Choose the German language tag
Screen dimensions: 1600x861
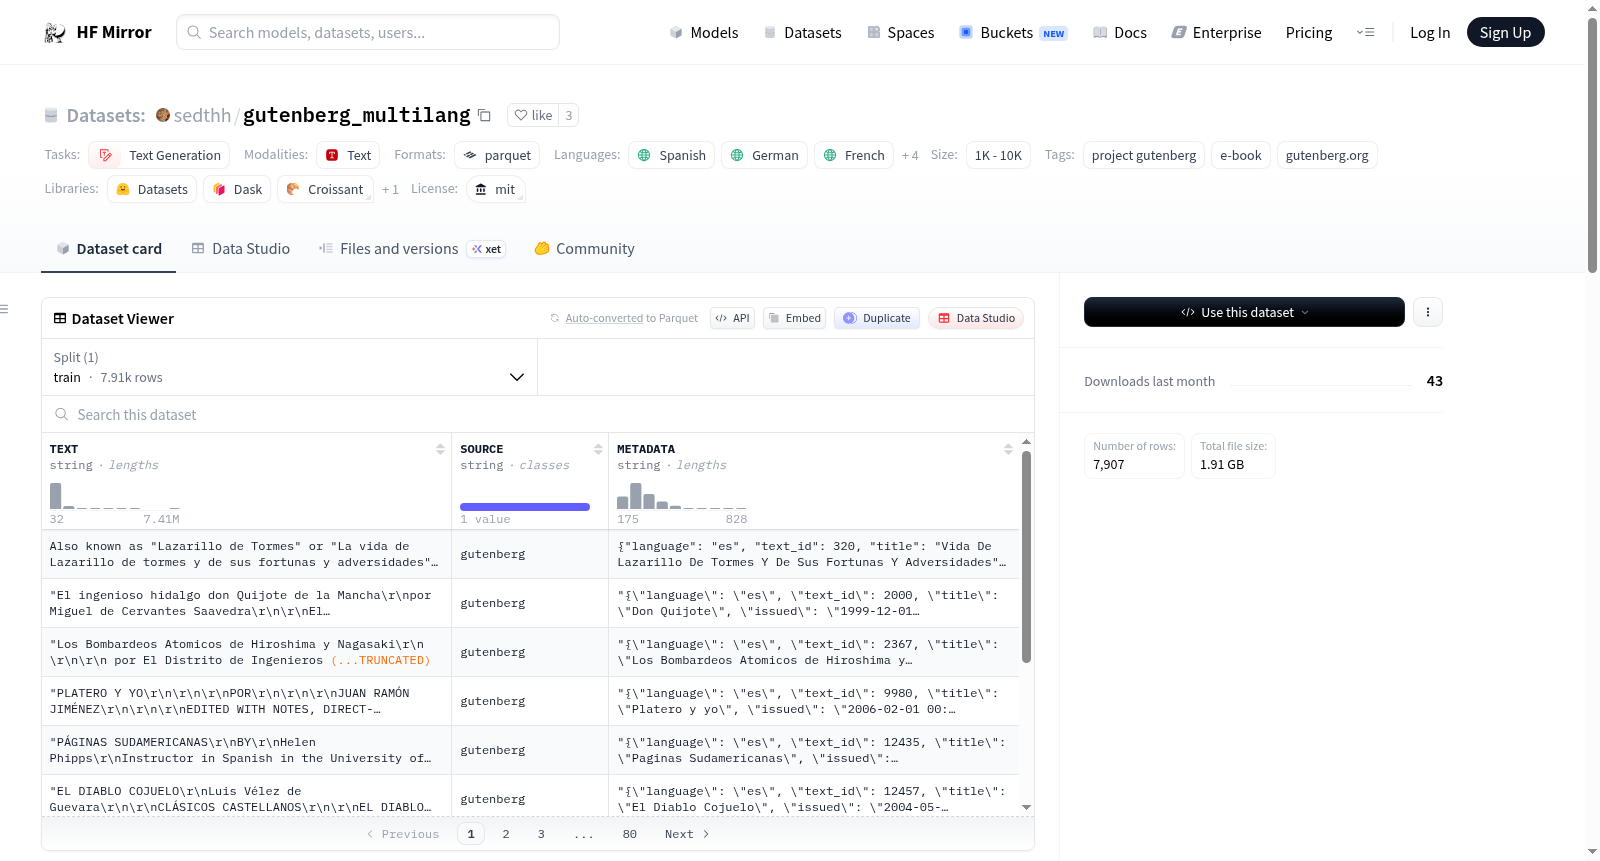click(x=764, y=155)
